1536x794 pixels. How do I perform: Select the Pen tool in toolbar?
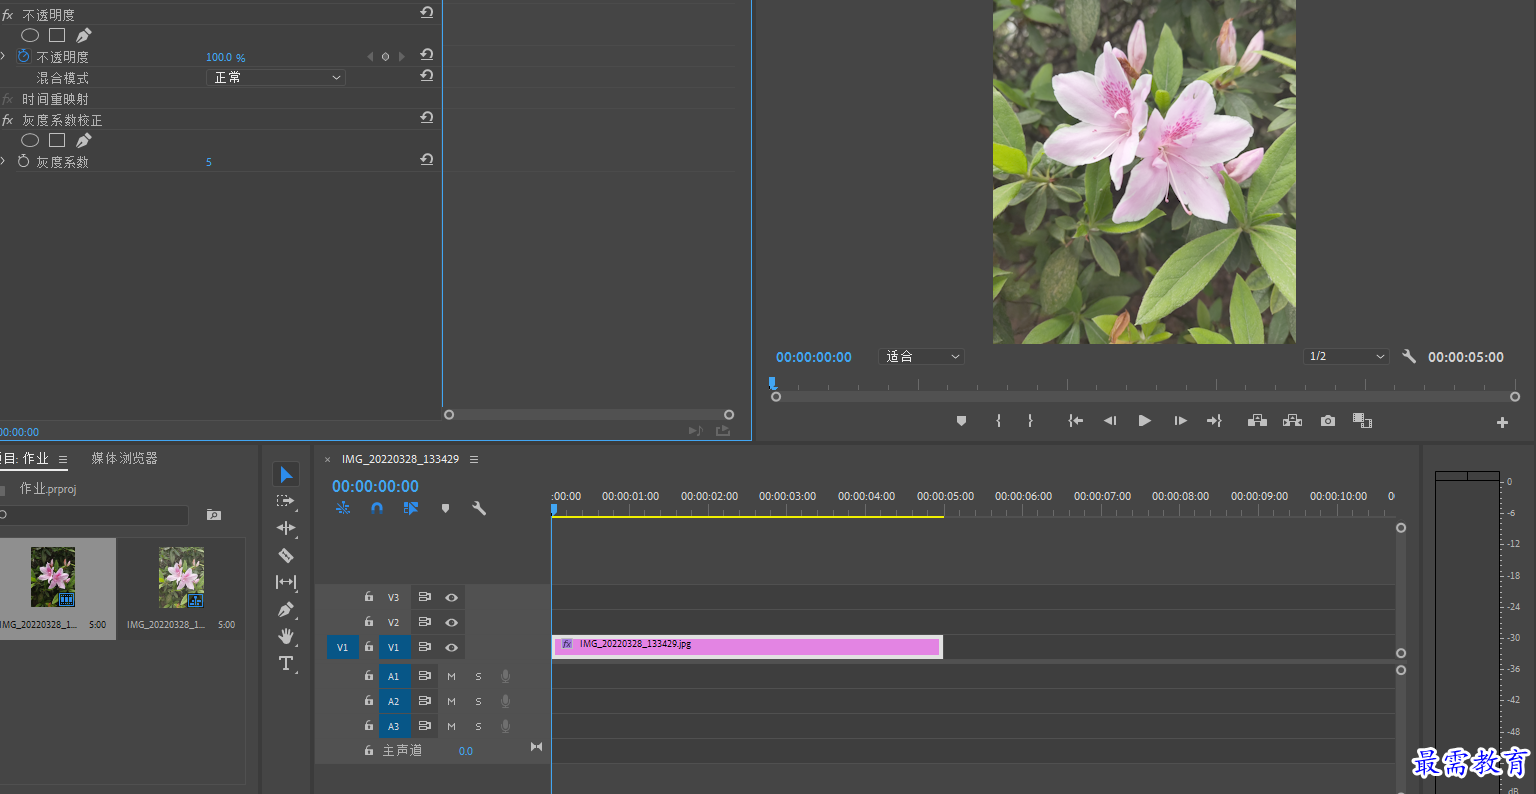tap(286, 609)
